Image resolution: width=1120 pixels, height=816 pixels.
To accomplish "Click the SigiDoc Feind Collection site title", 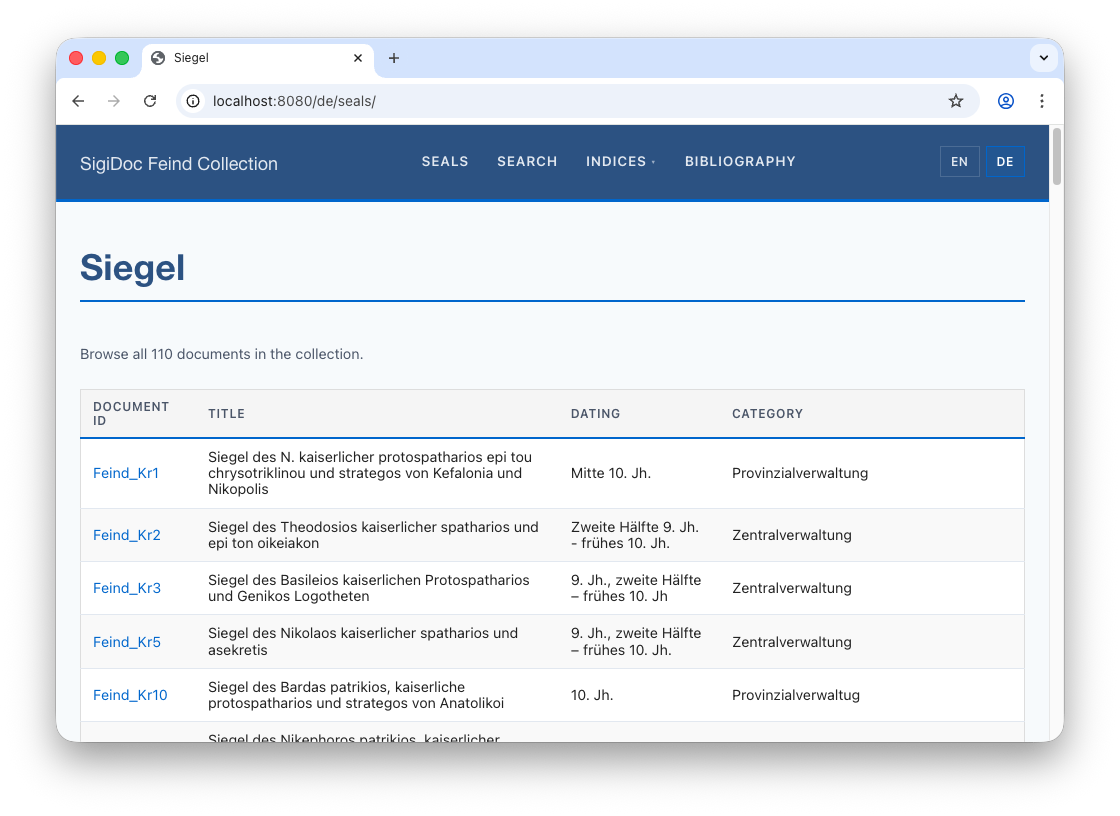I will (179, 164).
